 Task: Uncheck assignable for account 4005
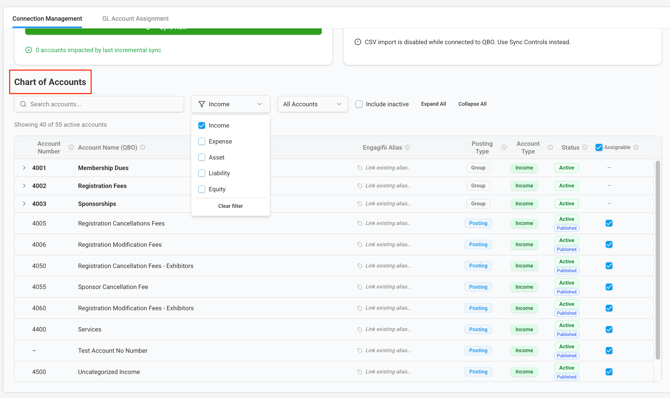(x=609, y=223)
